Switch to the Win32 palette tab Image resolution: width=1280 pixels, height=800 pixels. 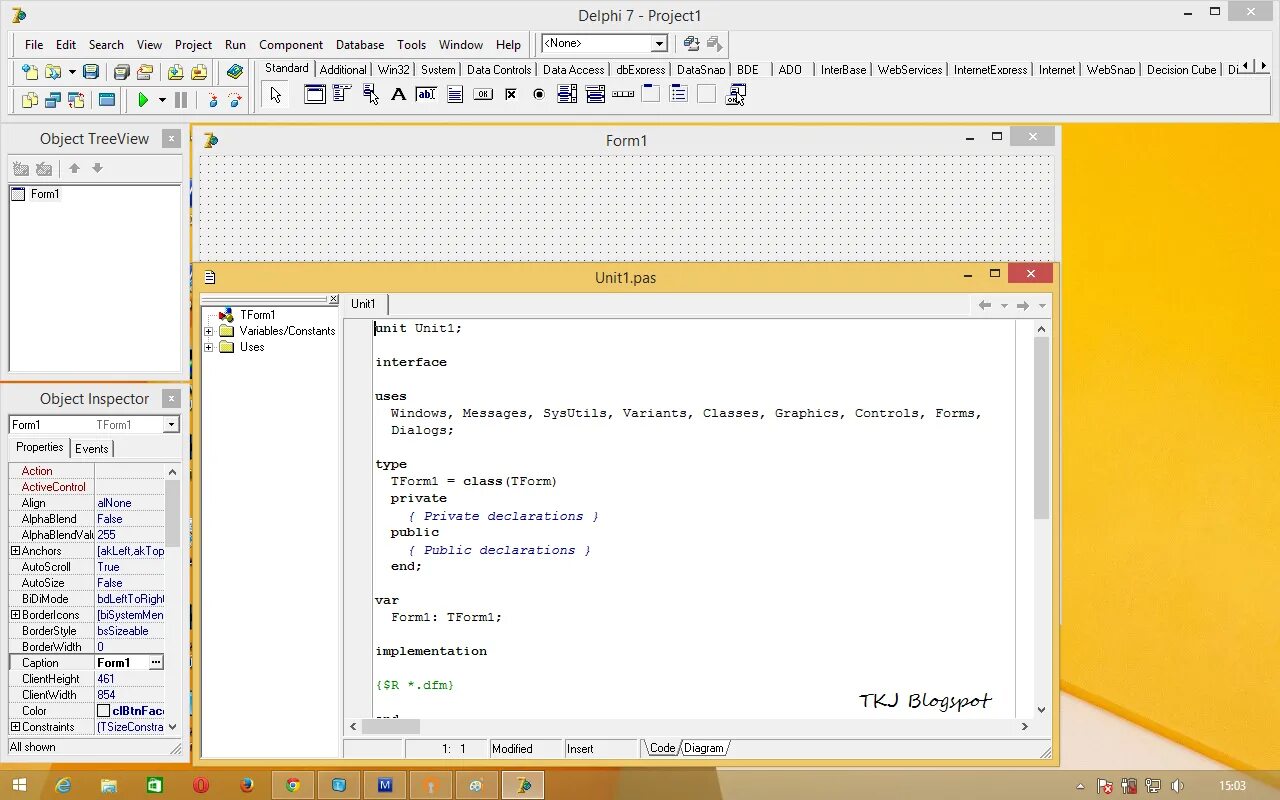point(394,70)
